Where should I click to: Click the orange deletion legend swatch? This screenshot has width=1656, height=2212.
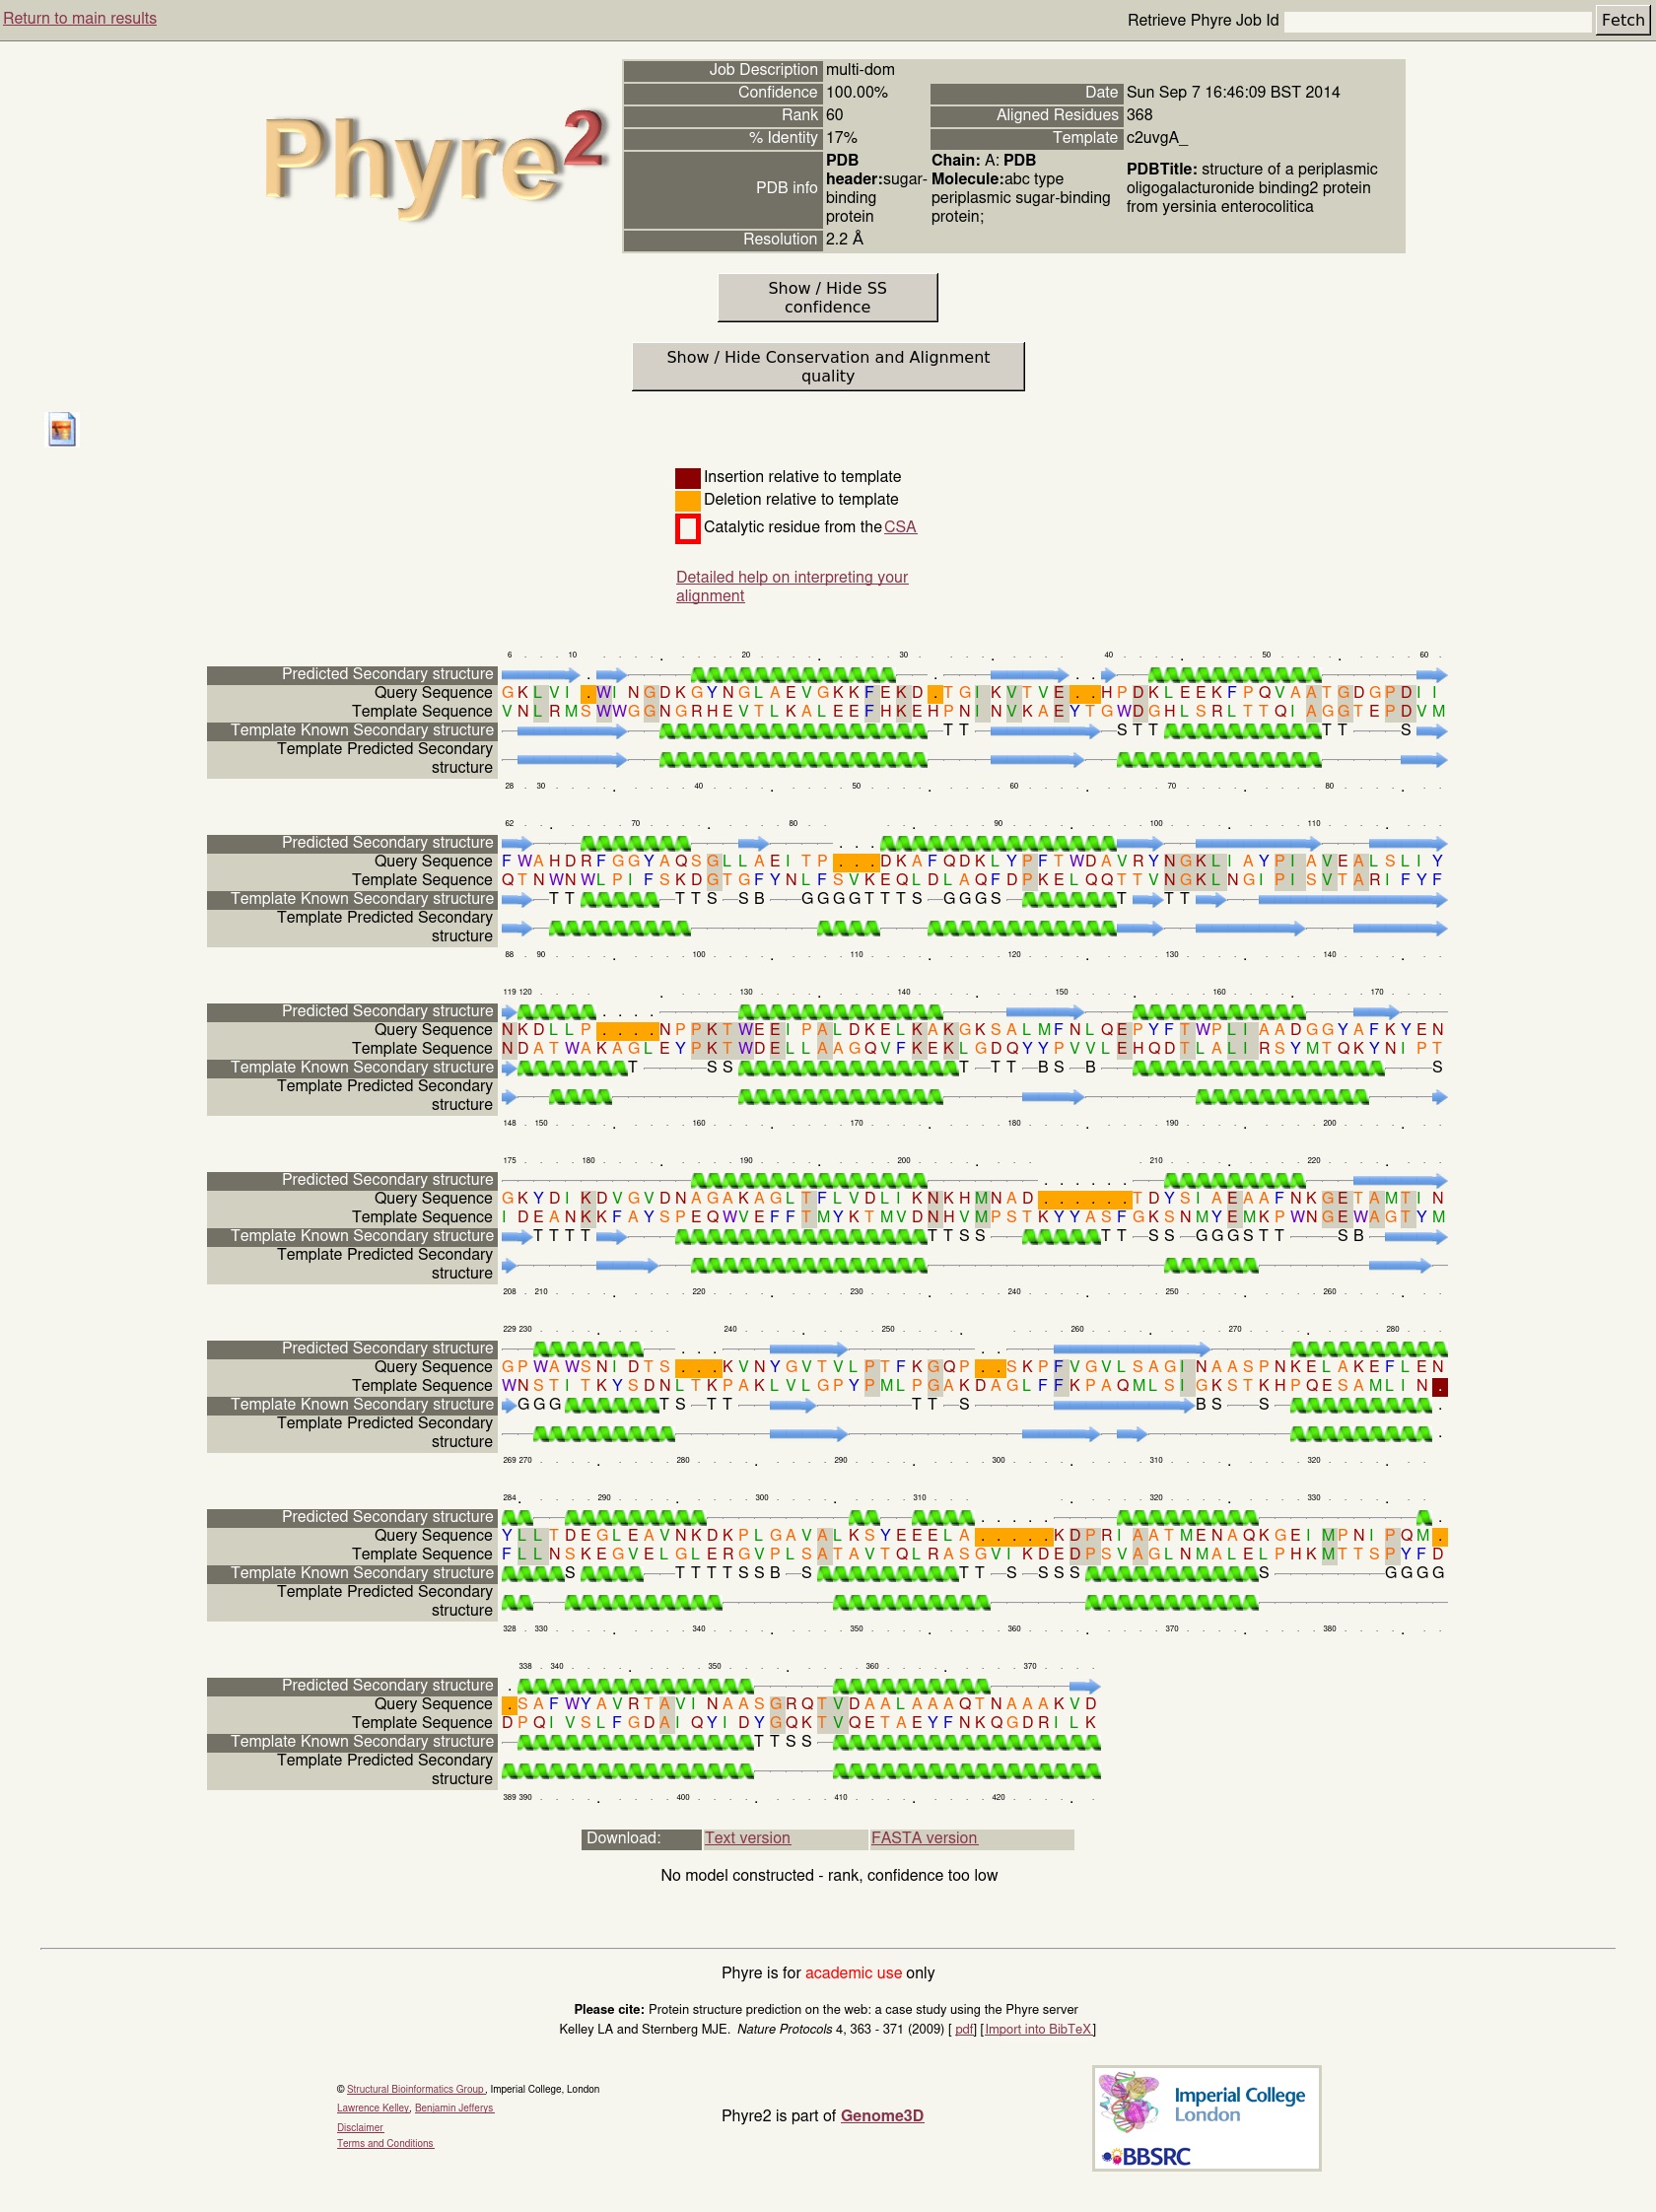point(687,500)
